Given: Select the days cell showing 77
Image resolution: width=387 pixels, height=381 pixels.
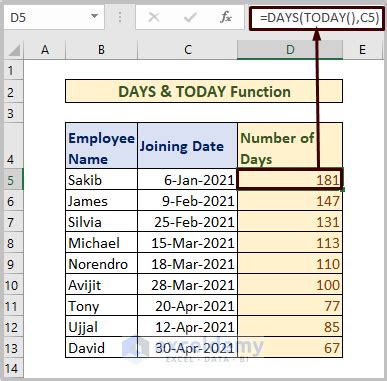Looking at the screenshot, I should [290, 305].
